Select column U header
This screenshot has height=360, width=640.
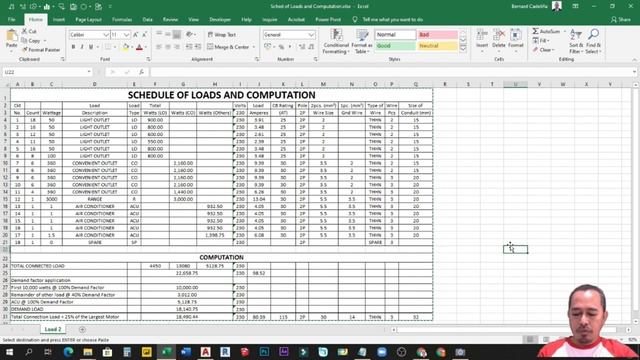tap(515, 84)
